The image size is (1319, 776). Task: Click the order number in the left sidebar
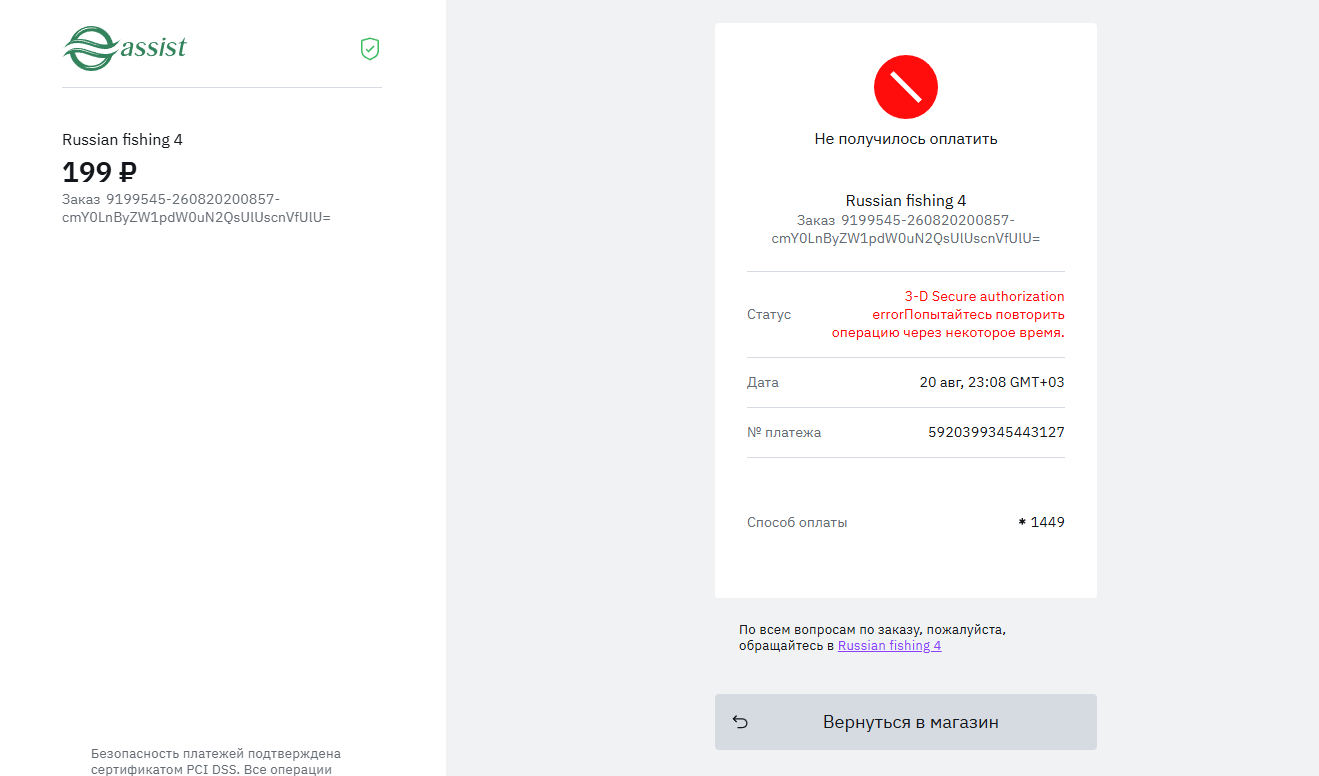[x=196, y=208]
